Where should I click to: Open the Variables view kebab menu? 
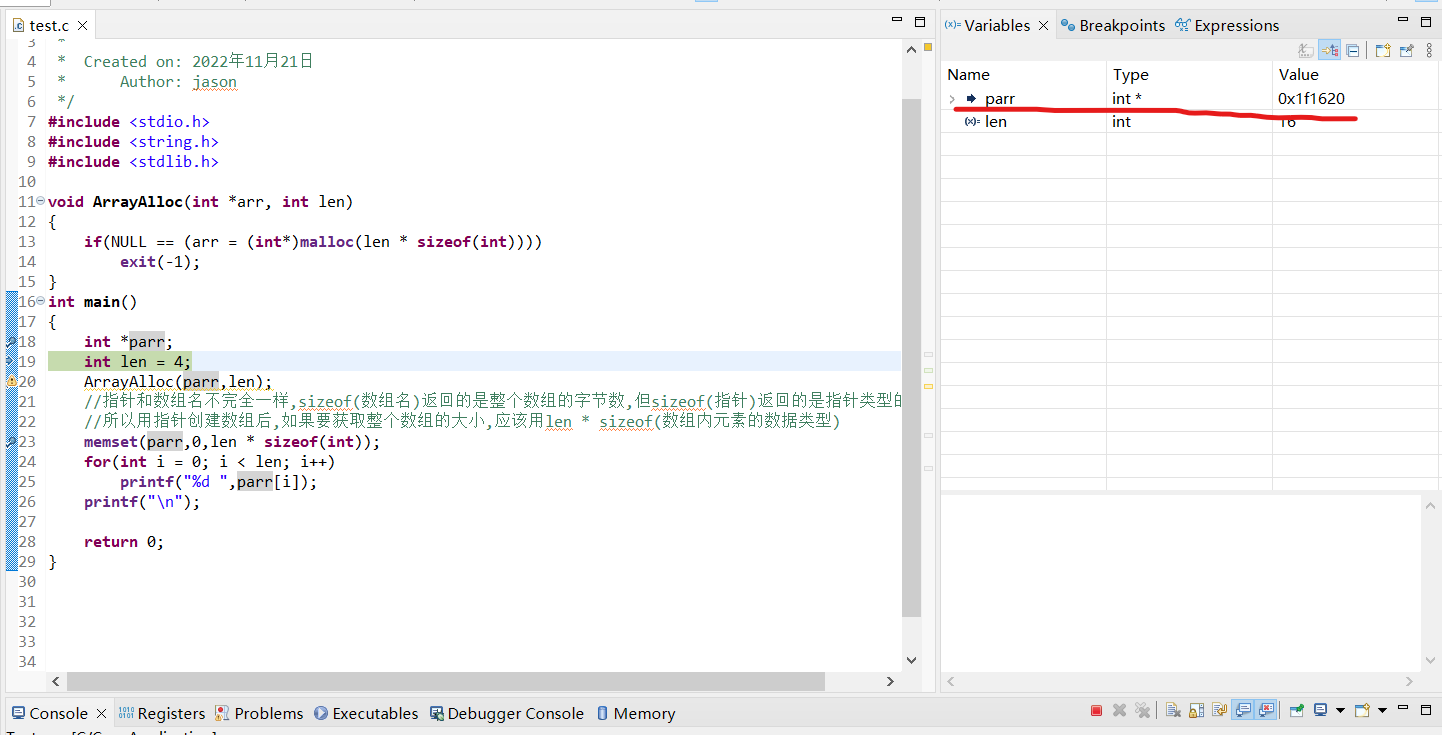coord(1429,50)
